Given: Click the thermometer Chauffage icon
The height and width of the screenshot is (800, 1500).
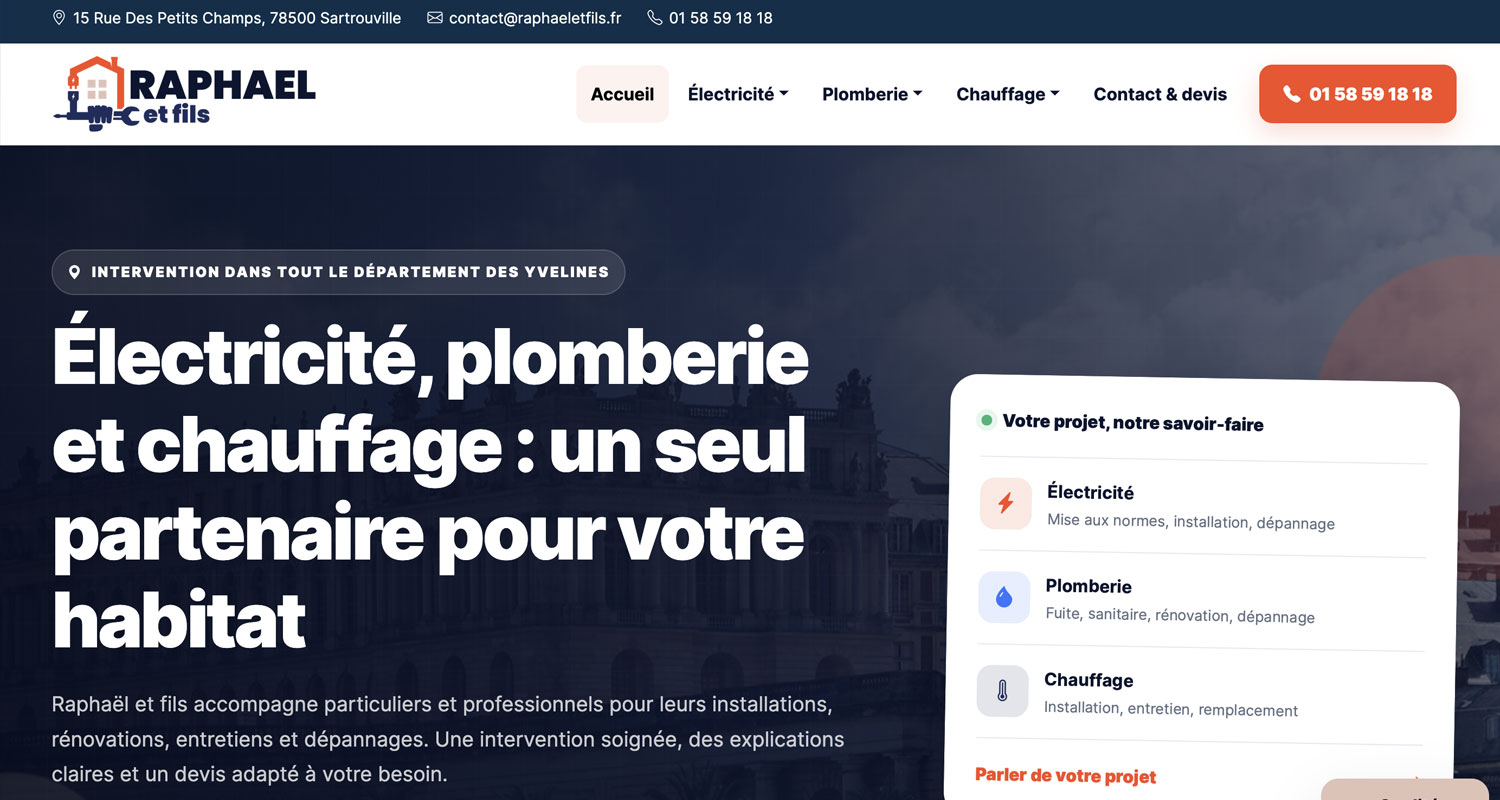Looking at the screenshot, I should (1002, 691).
